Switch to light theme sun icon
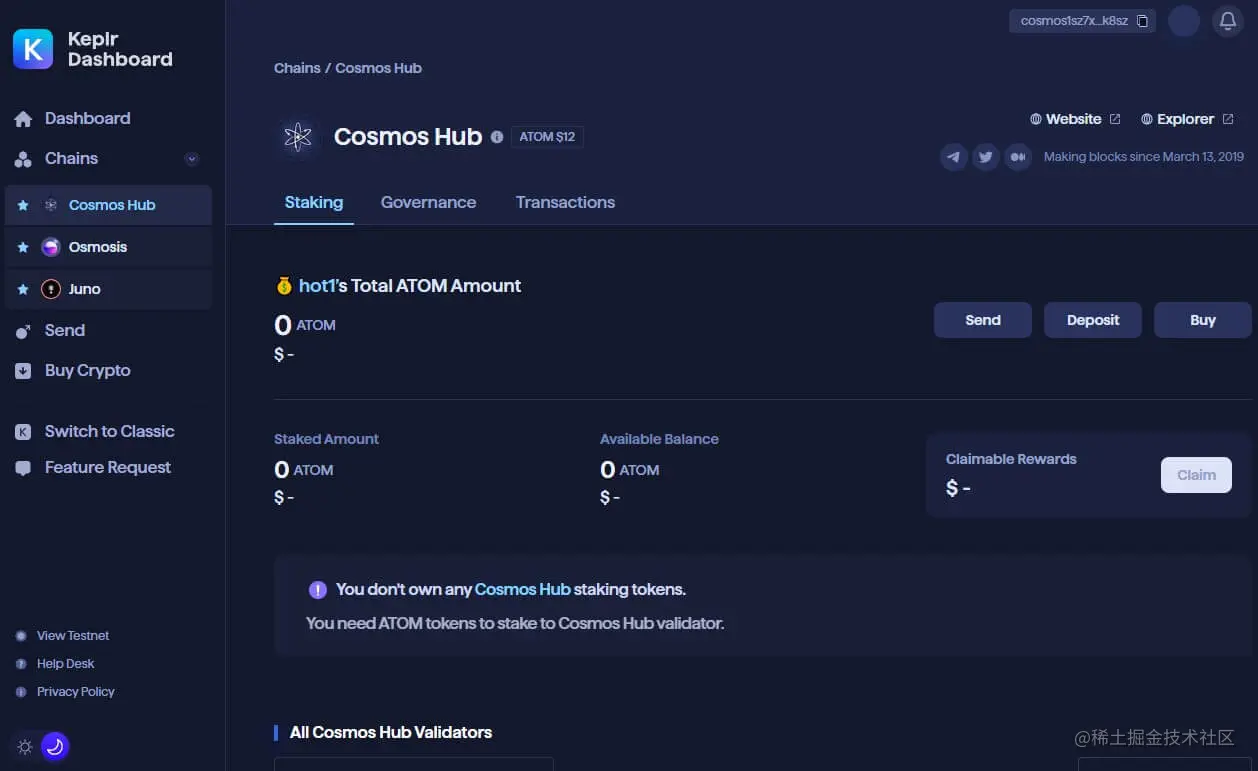Image resolution: width=1258 pixels, height=771 pixels. (x=25, y=747)
